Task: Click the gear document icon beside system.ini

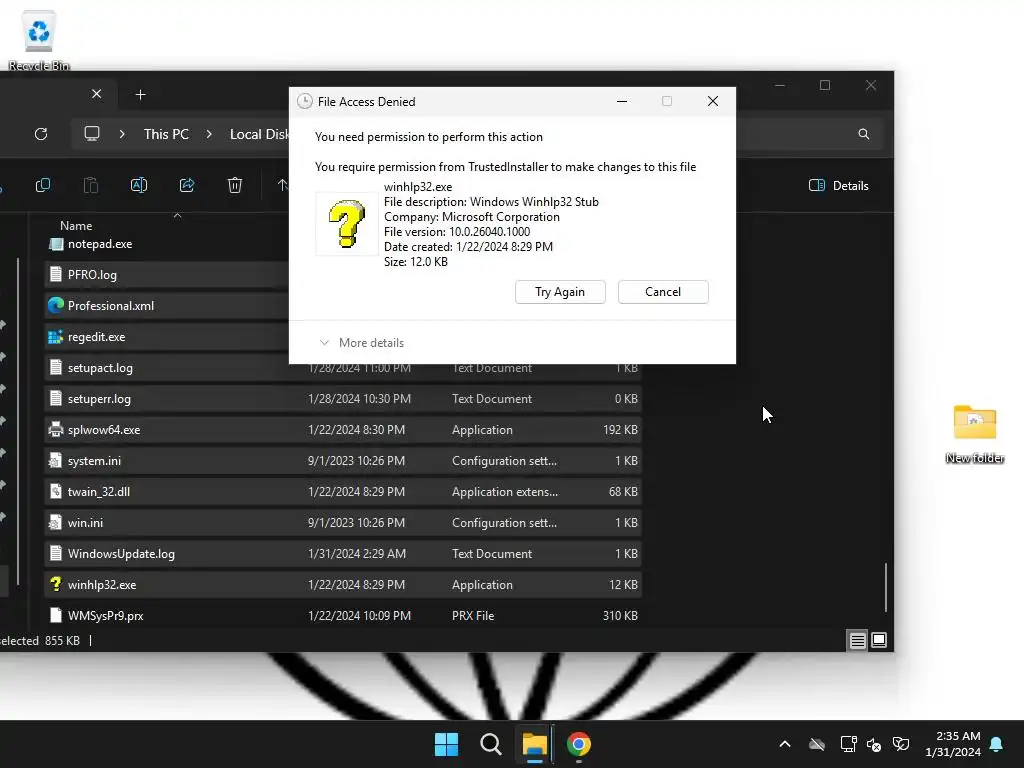Action: click(56, 460)
